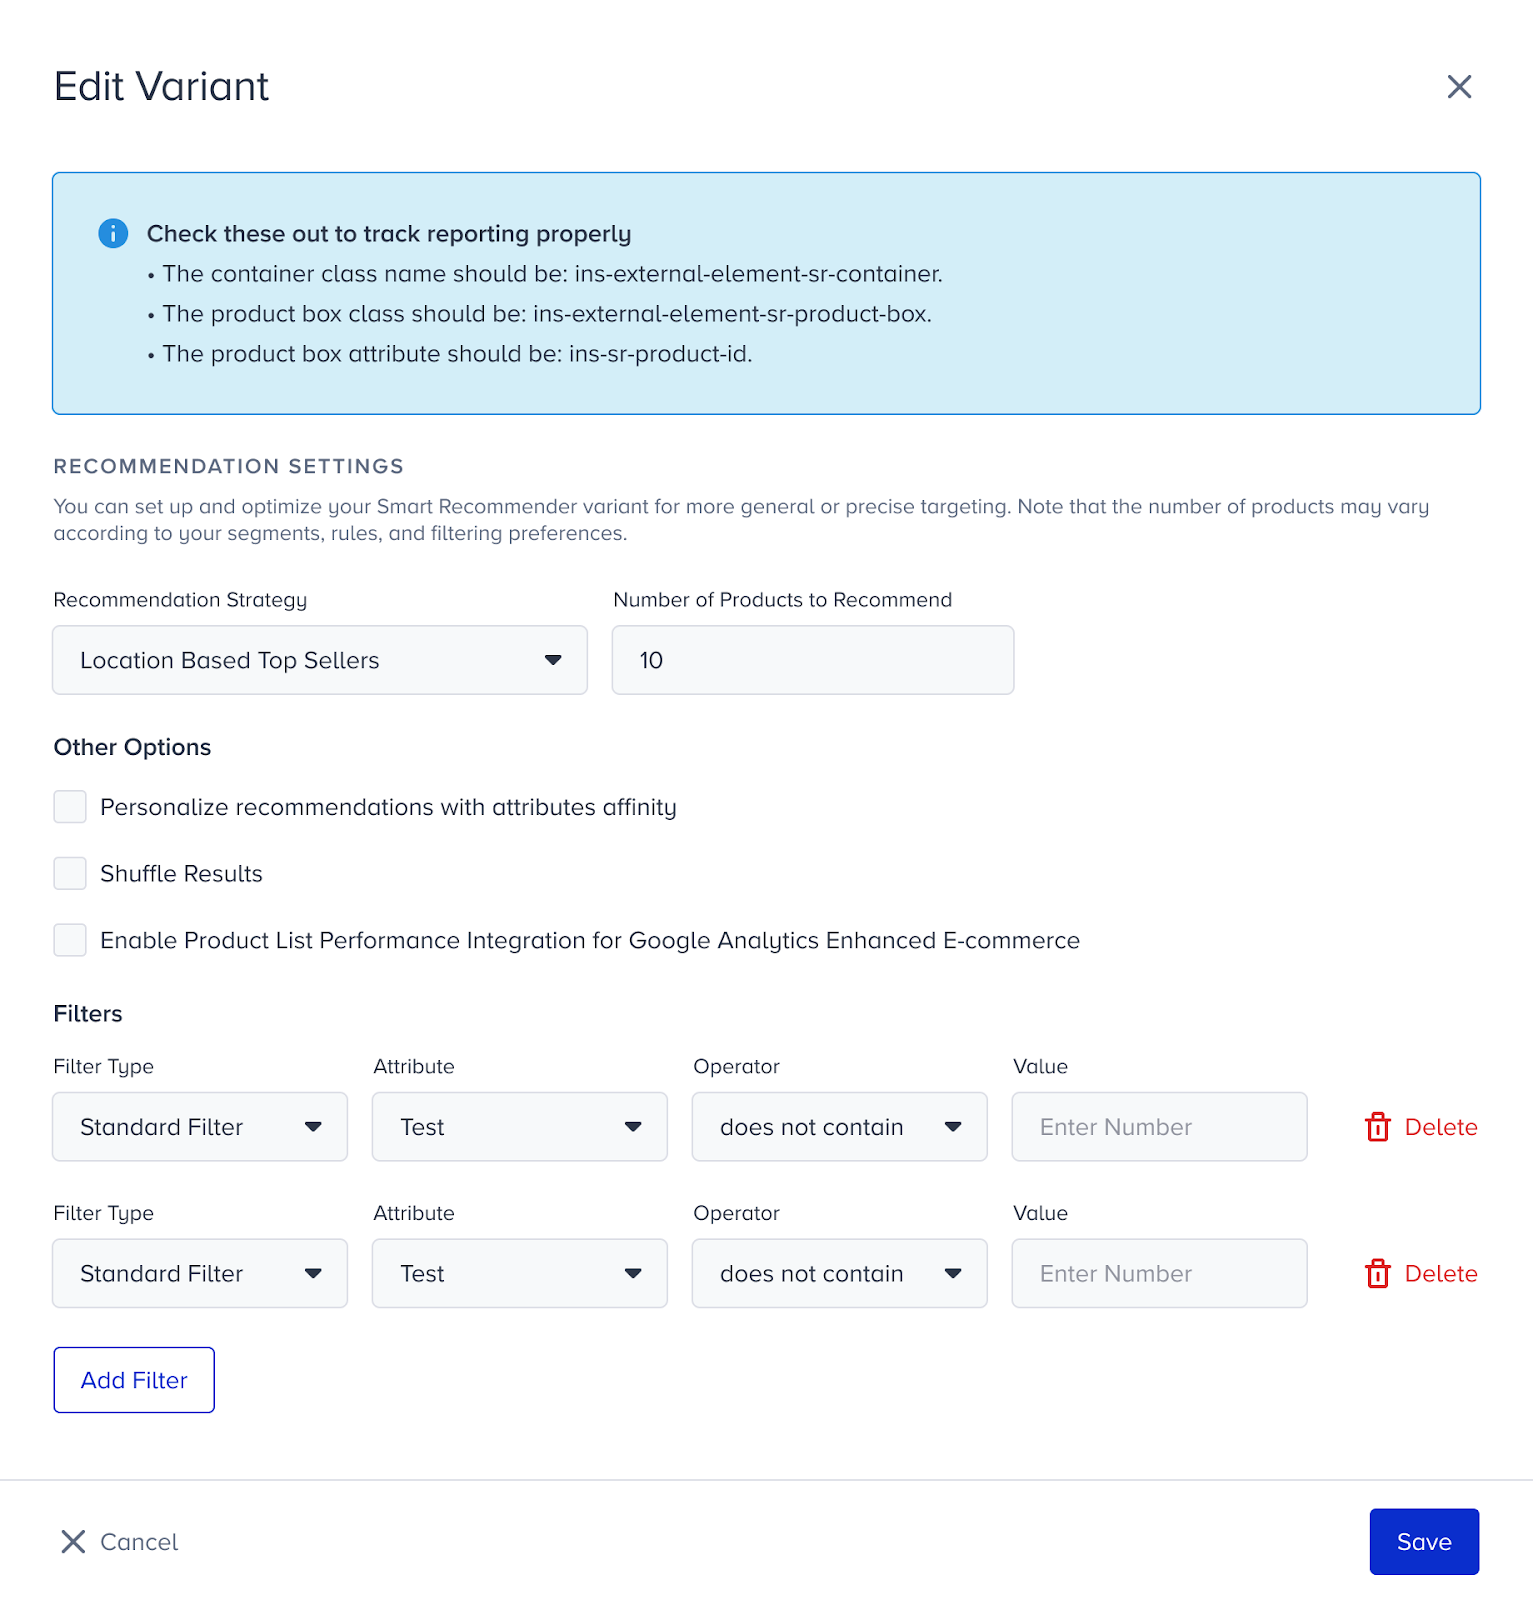Screen dimensions: 1533x1600
Task: Open the first row Attribute dropdown
Action: point(519,1127)
